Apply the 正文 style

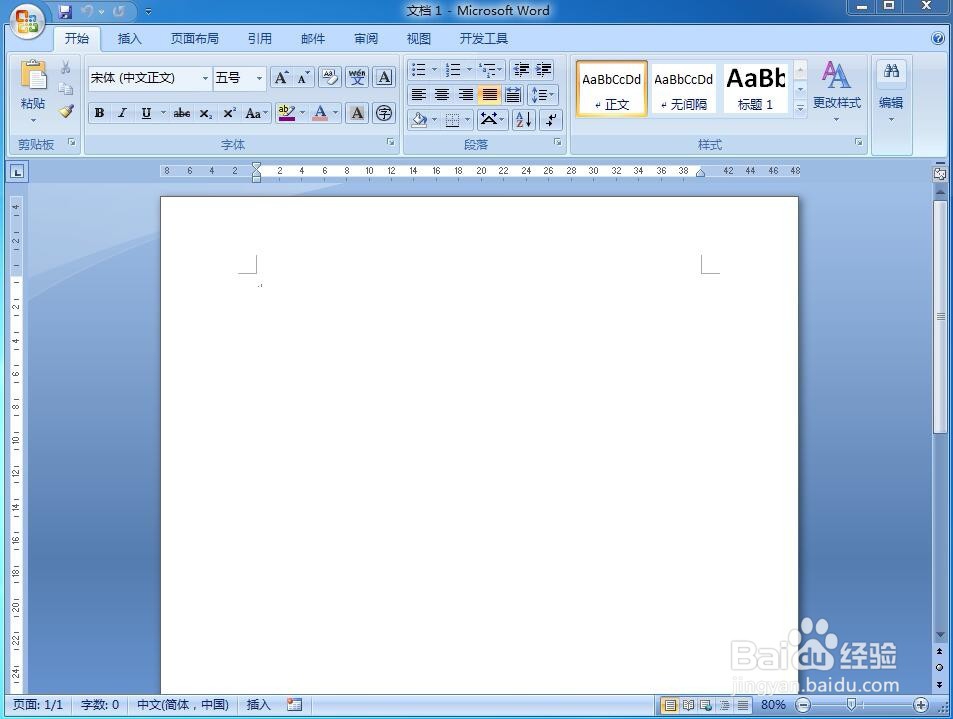[x=611, y=89]
